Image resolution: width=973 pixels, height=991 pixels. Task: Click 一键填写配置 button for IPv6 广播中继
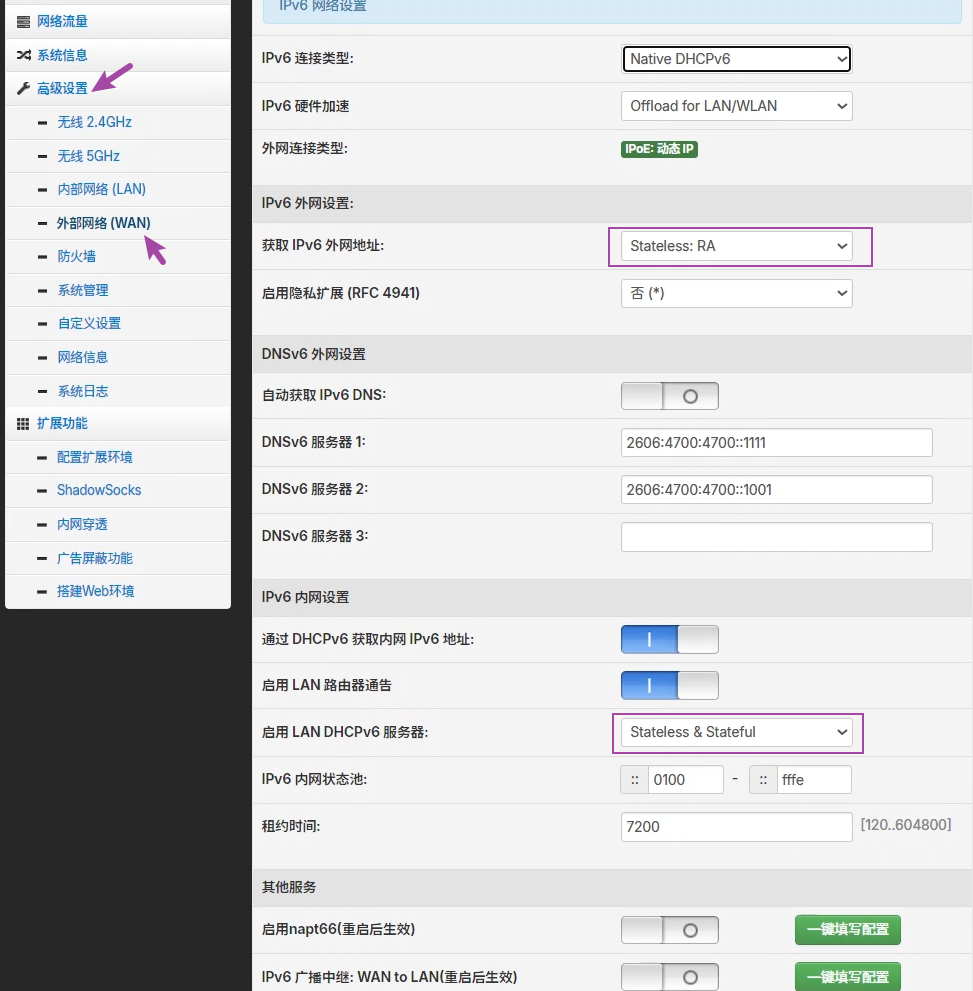click(847, 977)
